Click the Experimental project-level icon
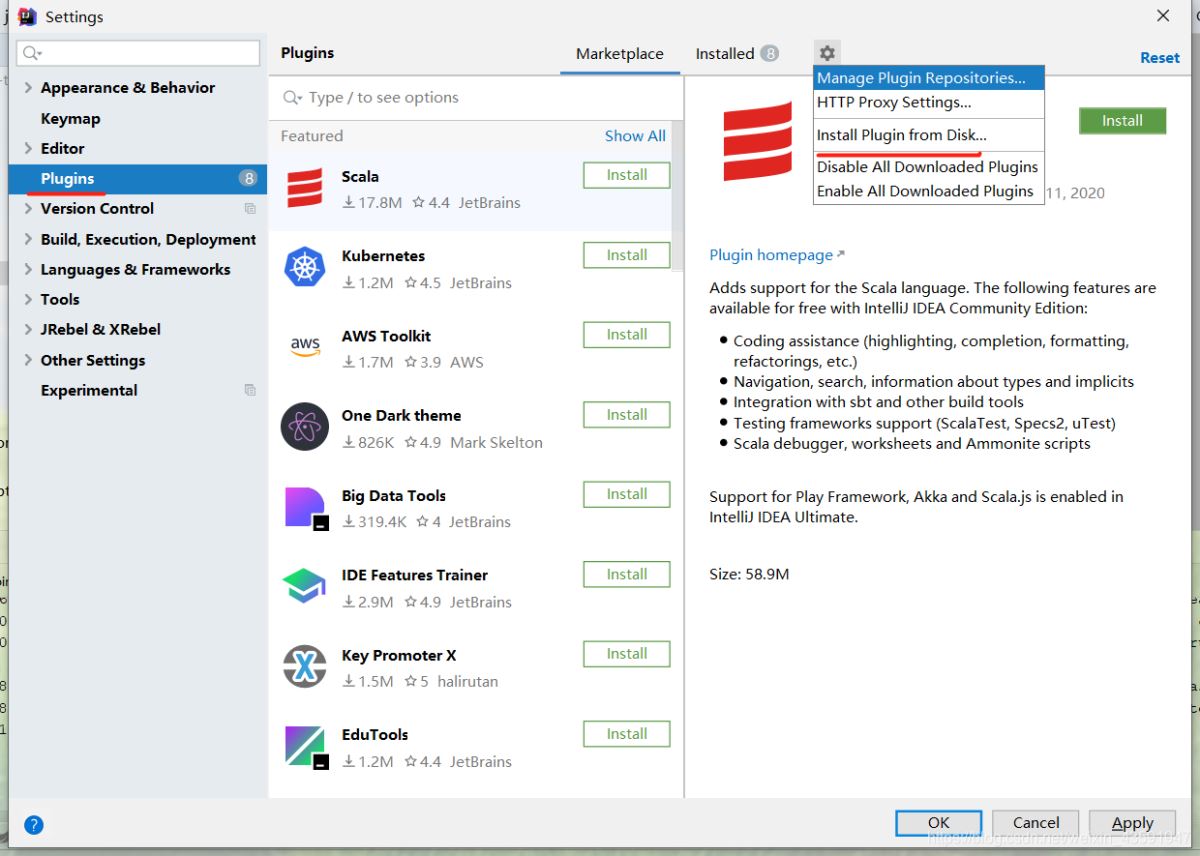The image size is (1200, 856). pyautogui.click(x=250, y=390)
